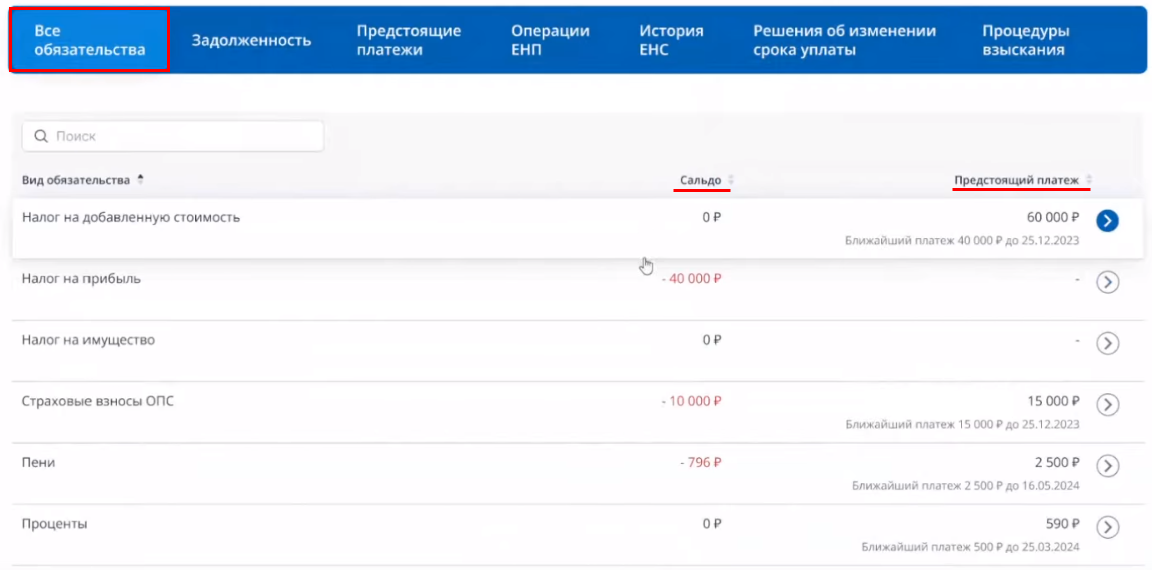Click the Страховые взносы ОПС obligation name

tap(98, 401)
